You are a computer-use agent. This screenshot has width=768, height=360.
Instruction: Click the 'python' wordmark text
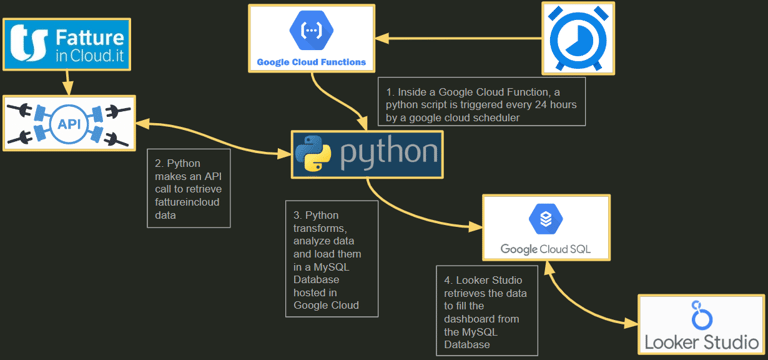coord(389,154)
